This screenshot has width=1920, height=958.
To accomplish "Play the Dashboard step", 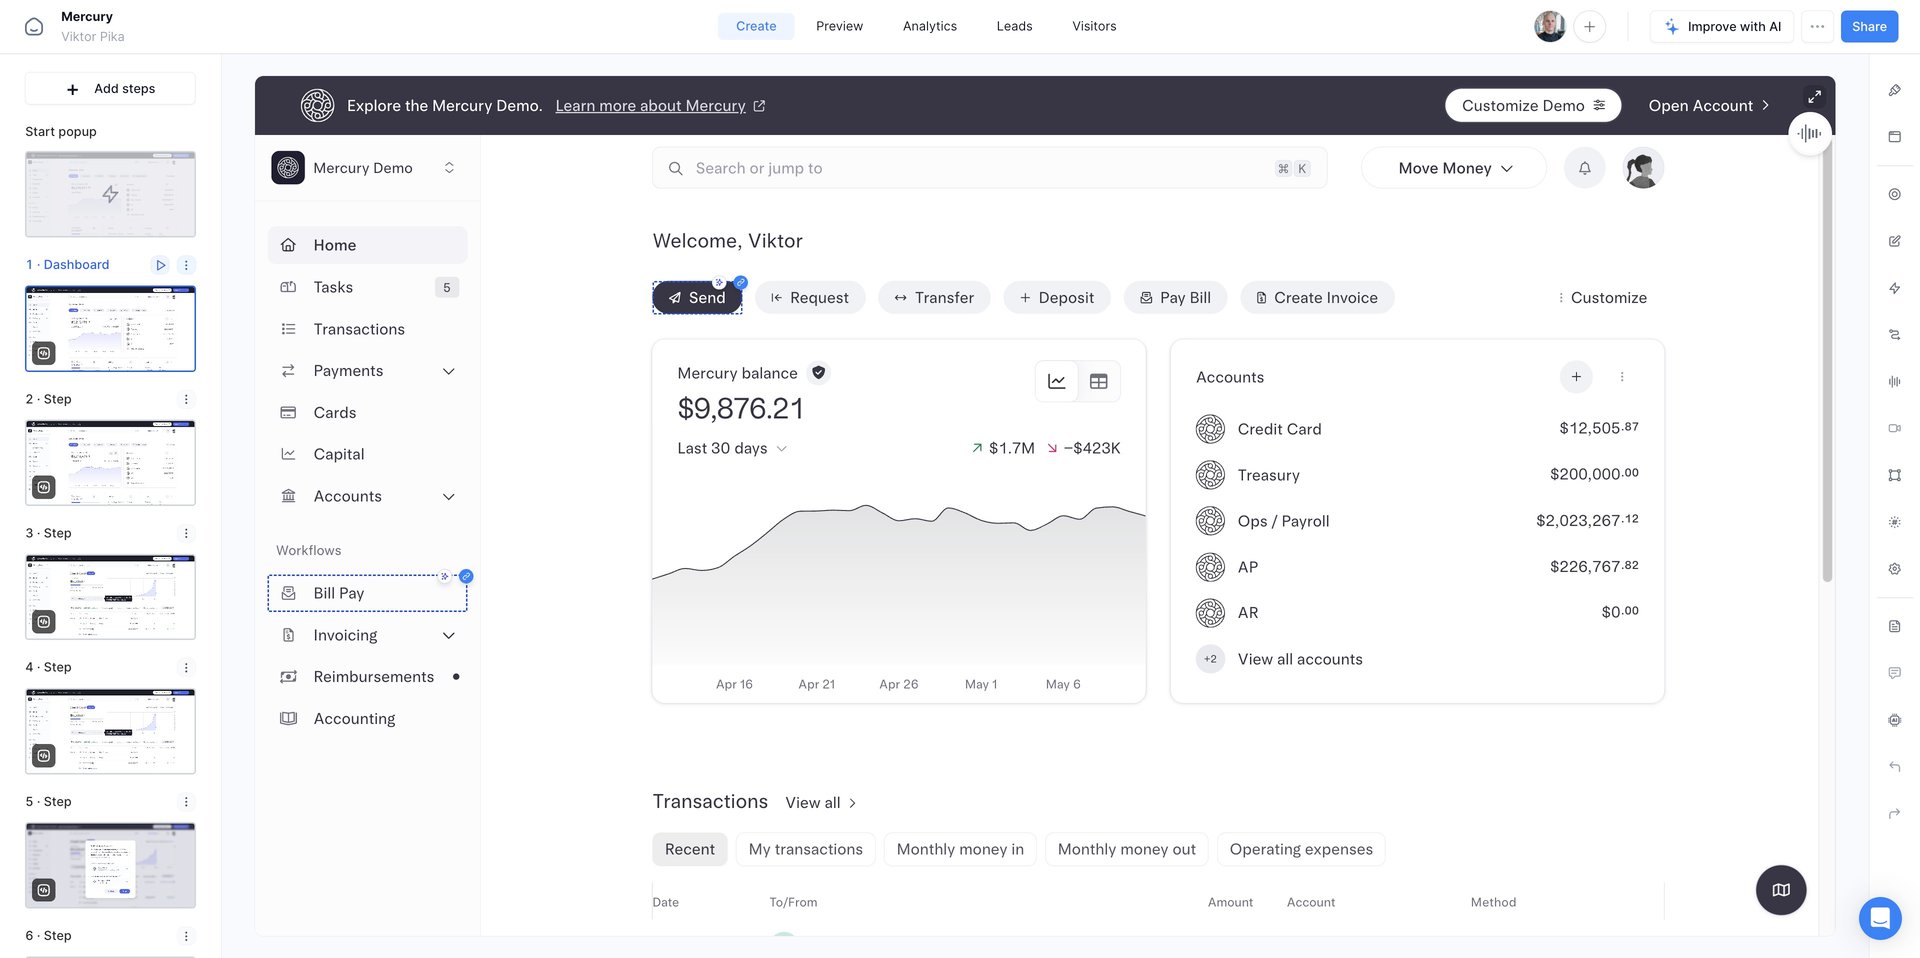I will tap(160, 265).
